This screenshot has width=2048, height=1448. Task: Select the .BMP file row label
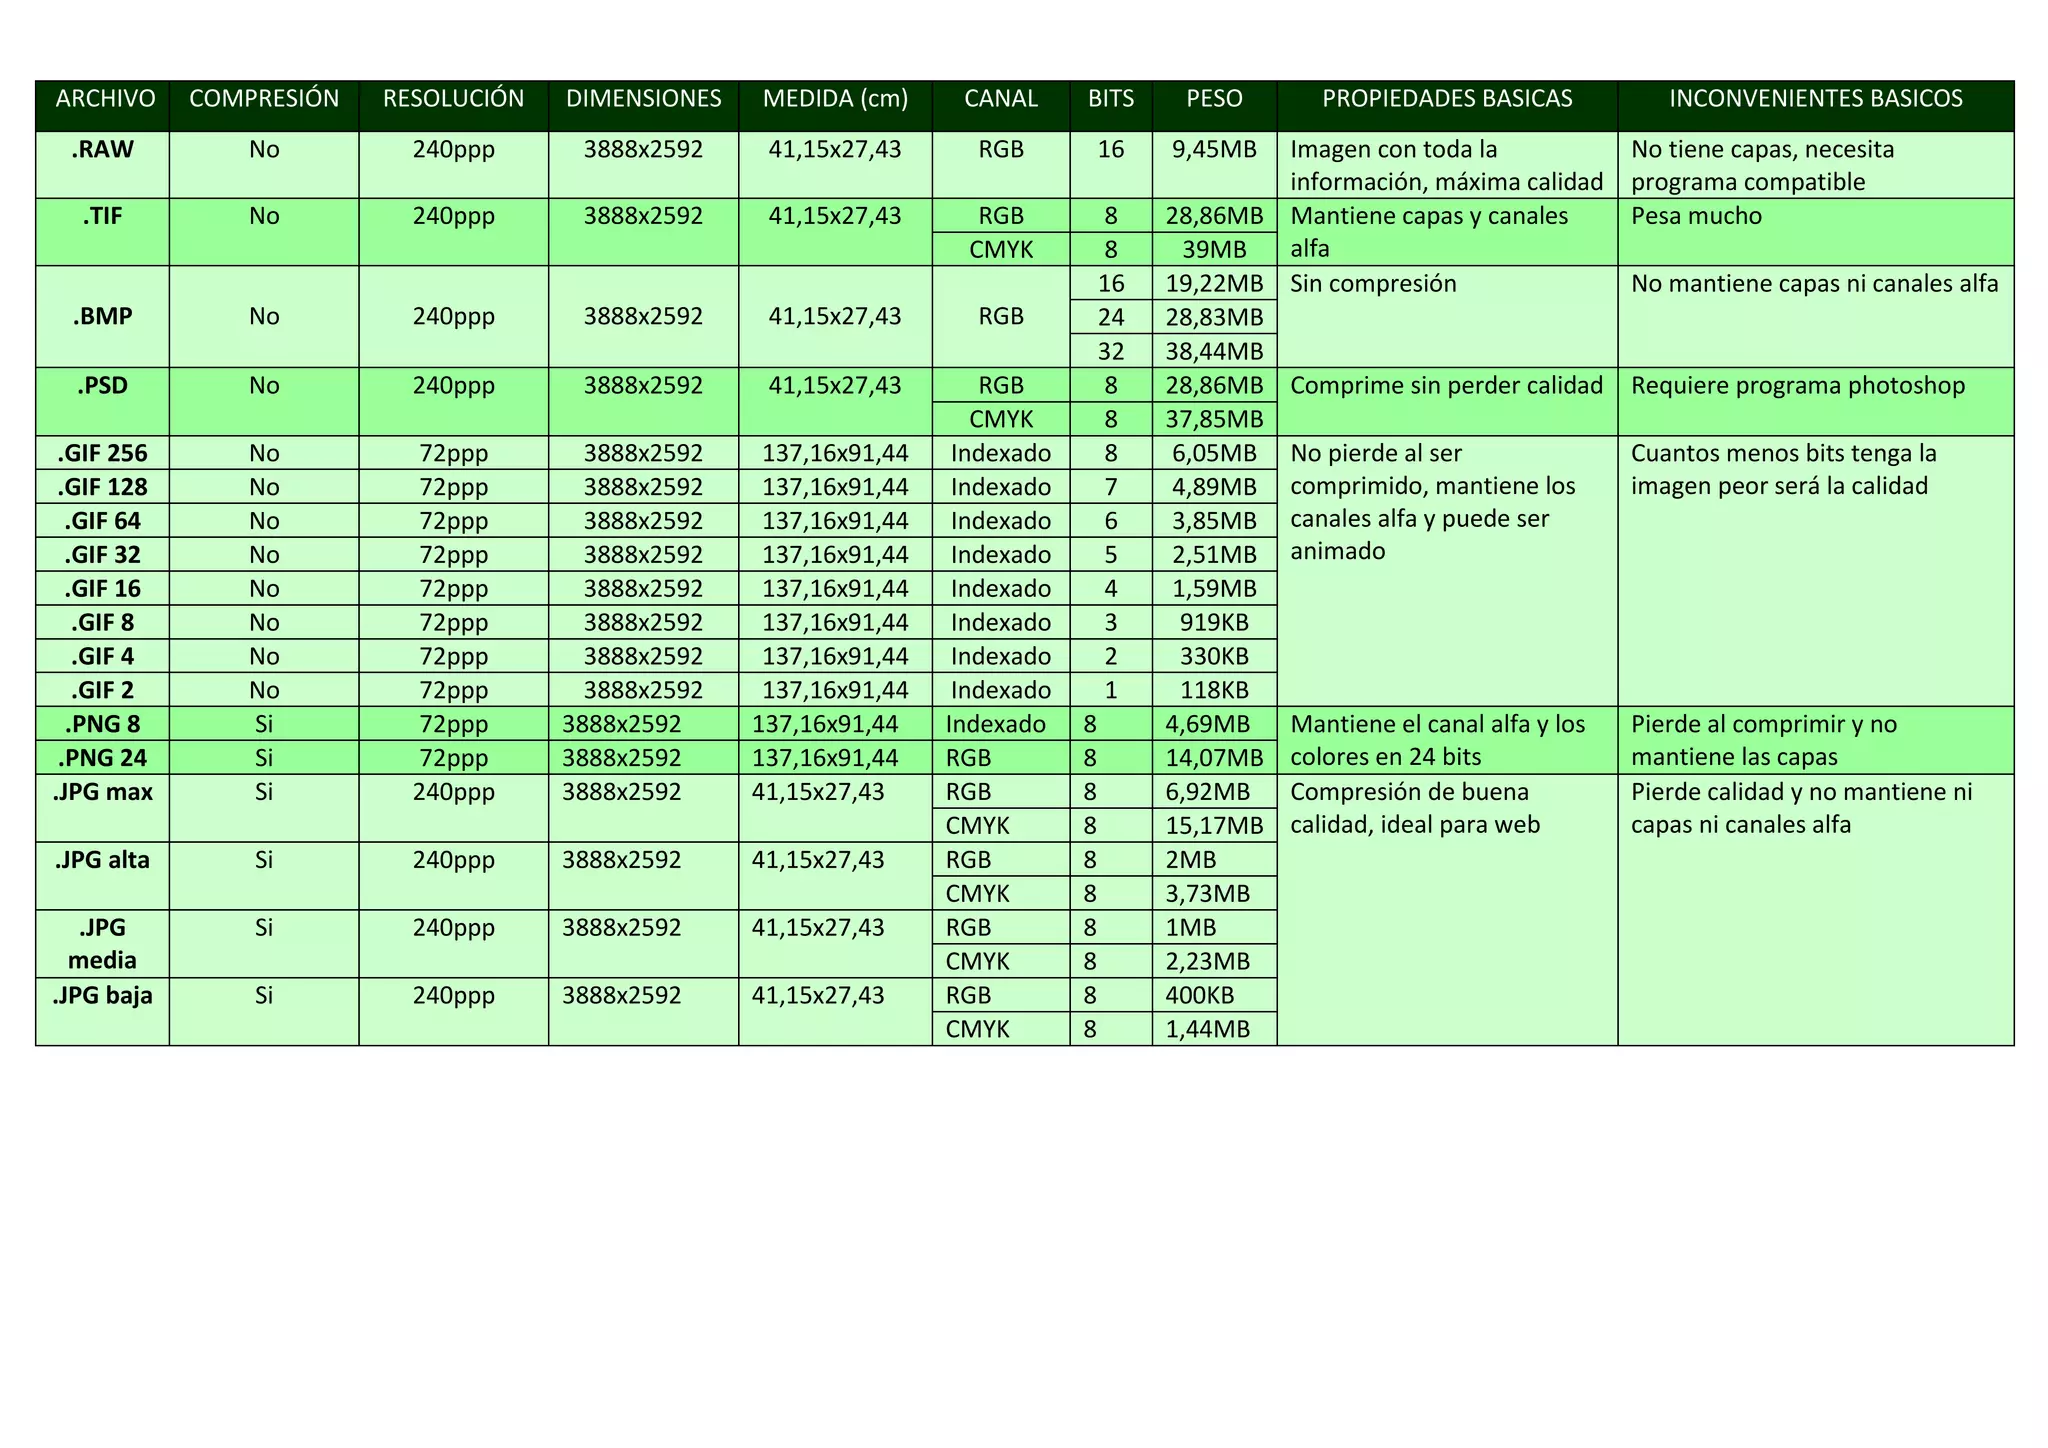coord(103,317)
